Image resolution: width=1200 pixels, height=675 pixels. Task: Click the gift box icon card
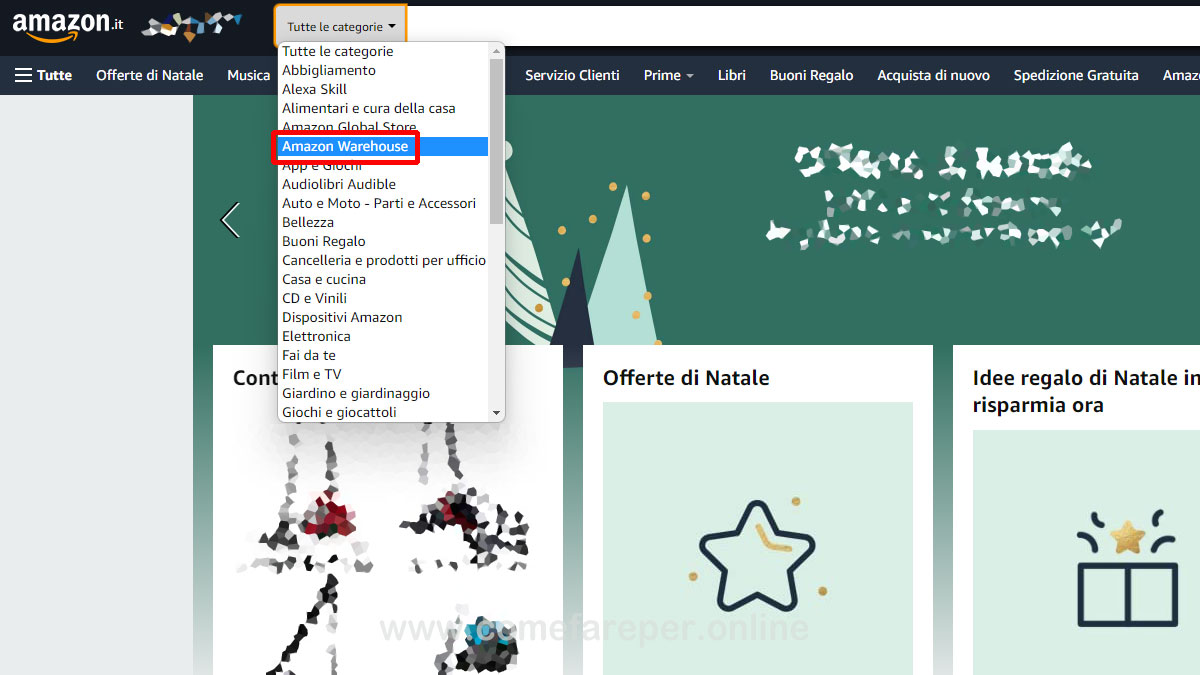tap(1125, 568)
